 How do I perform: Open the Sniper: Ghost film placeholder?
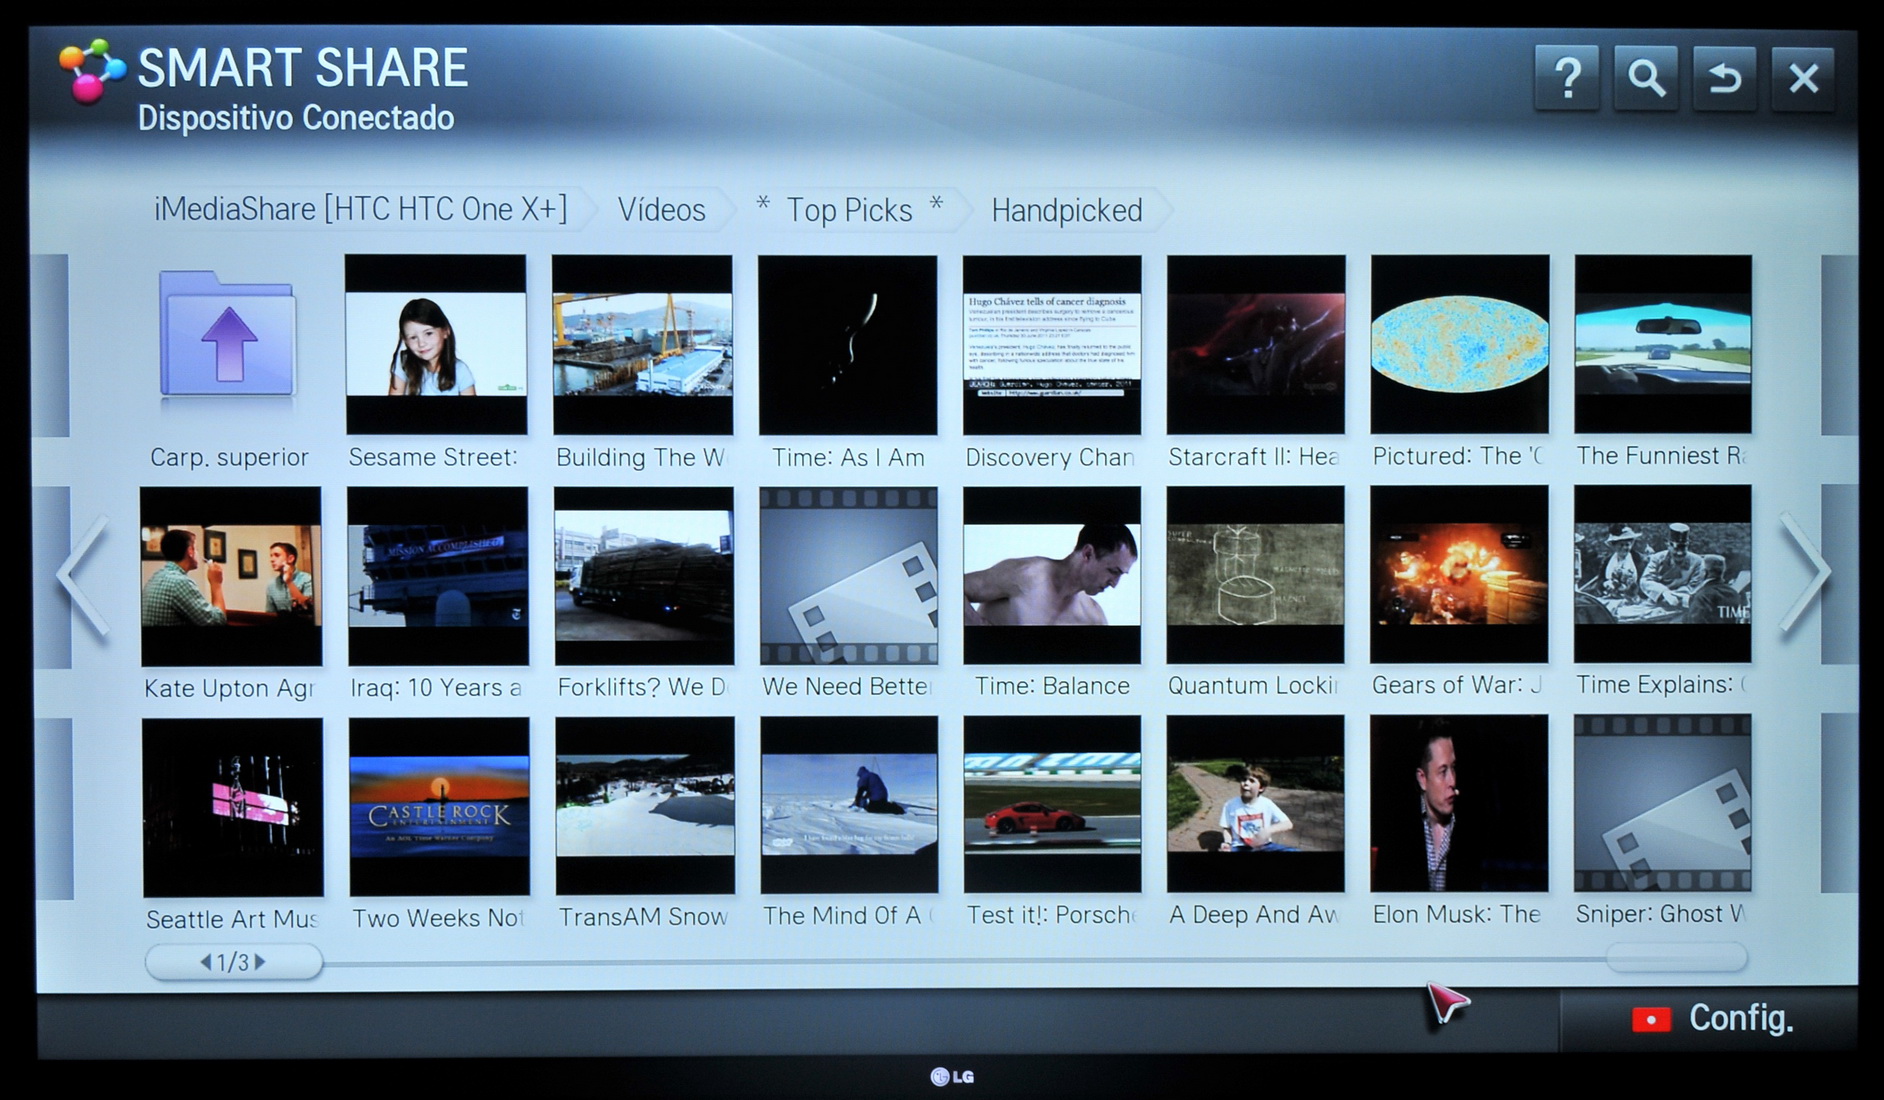click(x=1662, y=804)
